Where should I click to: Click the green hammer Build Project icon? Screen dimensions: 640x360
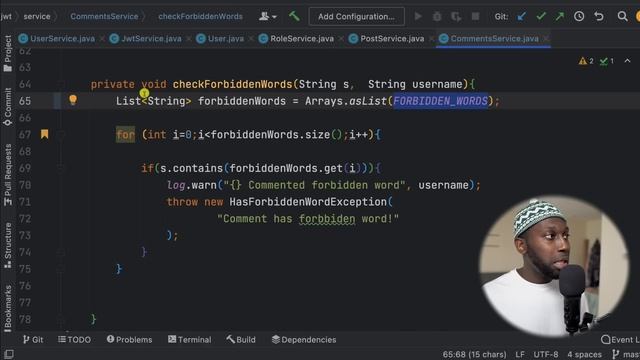[x=294, y=16]
